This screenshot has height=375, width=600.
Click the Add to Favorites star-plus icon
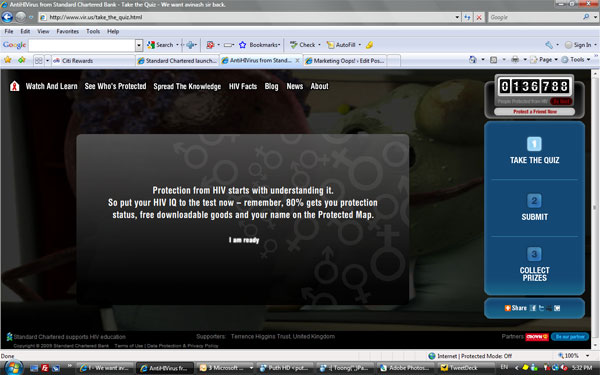(x=22, y=60)
